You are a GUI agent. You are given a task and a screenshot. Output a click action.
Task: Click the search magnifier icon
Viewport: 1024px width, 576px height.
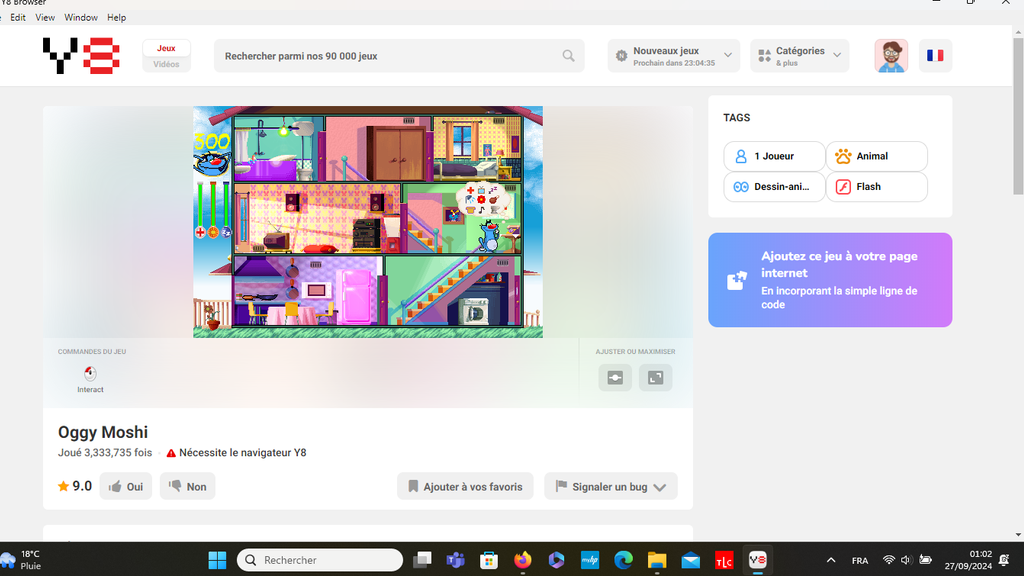[x=568, y=56]
